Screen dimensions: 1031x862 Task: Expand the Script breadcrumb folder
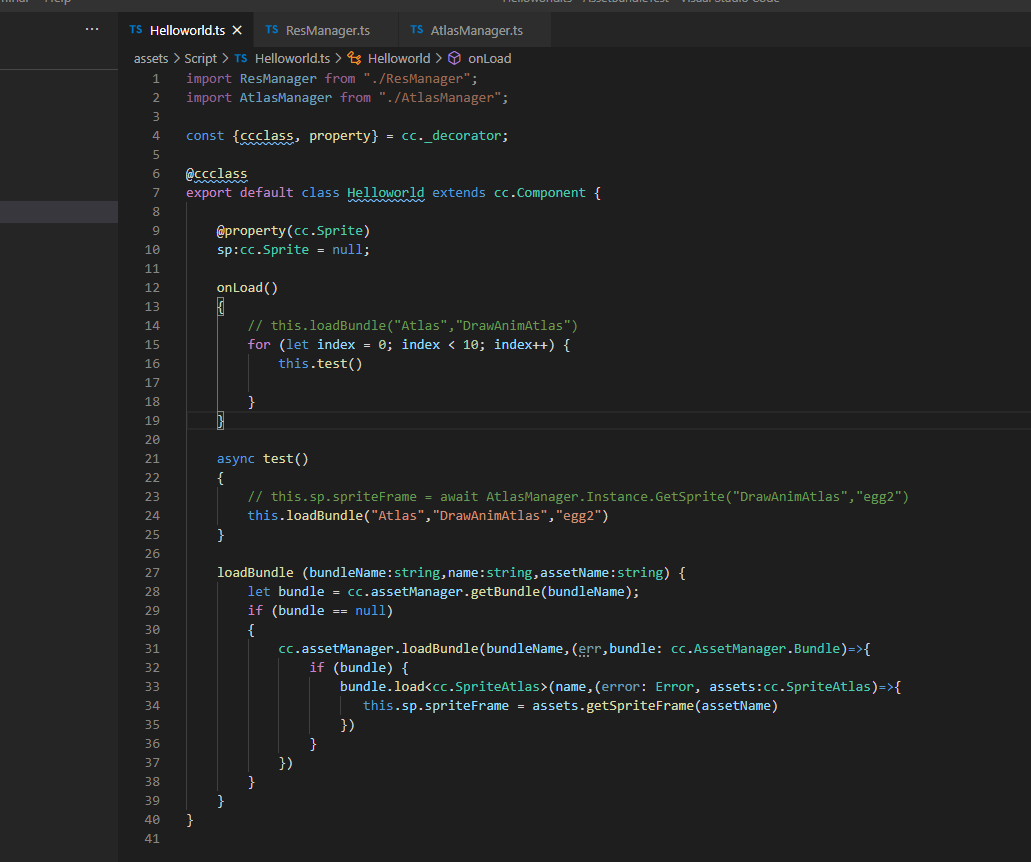pos(200,59)
